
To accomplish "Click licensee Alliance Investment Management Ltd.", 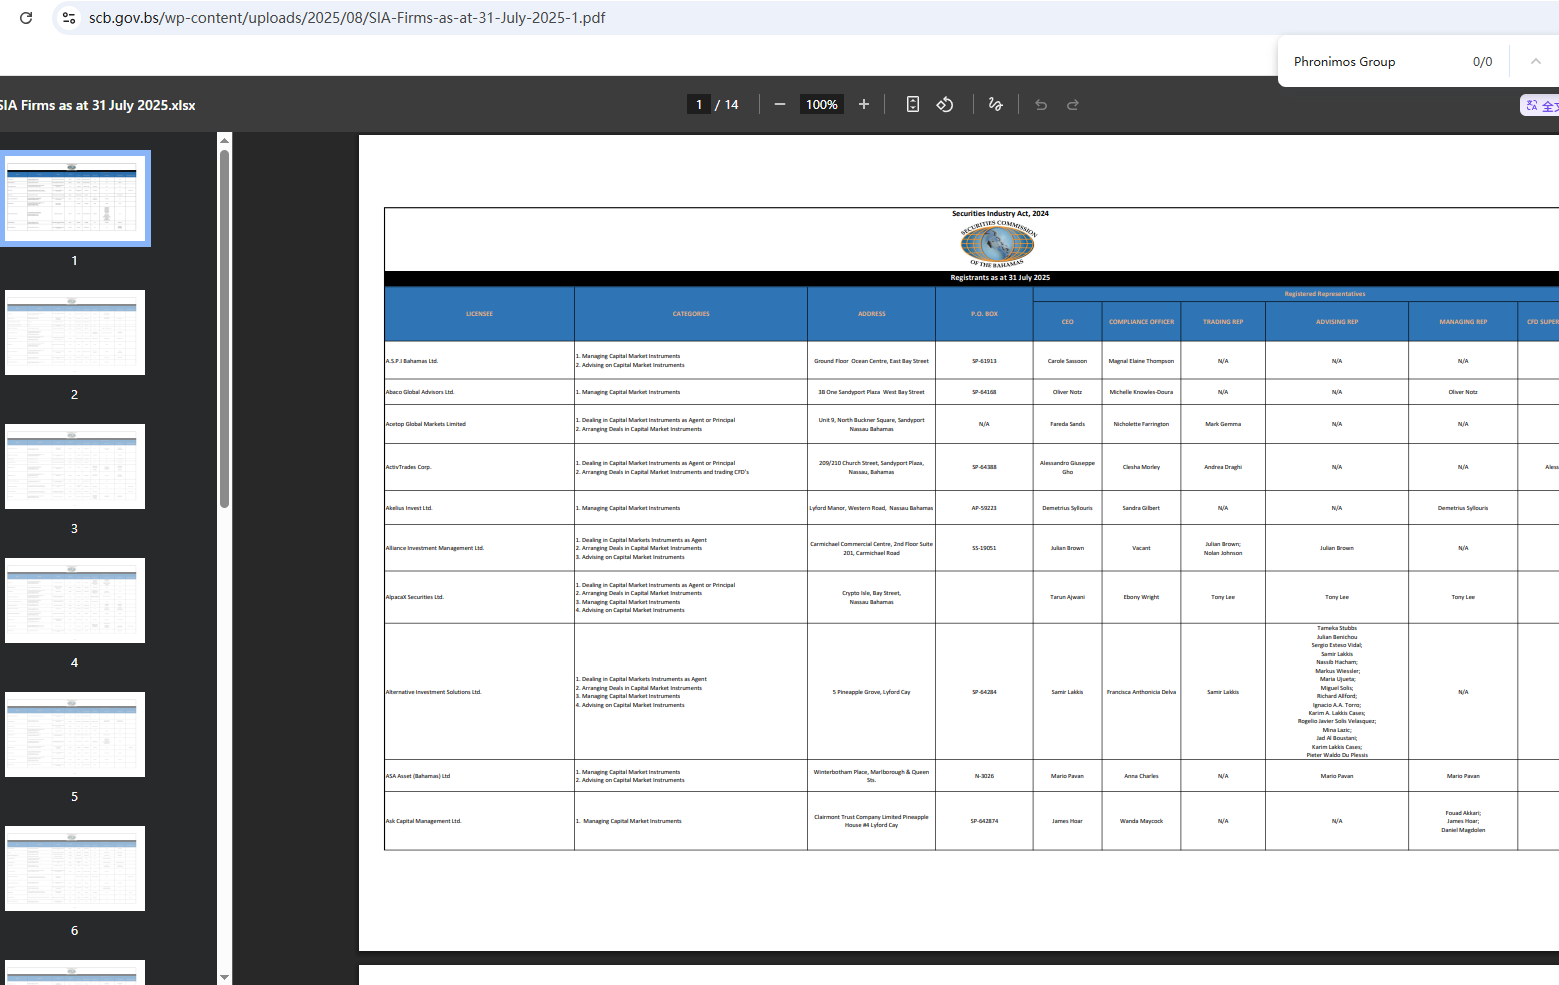I will tap(435, 548).
